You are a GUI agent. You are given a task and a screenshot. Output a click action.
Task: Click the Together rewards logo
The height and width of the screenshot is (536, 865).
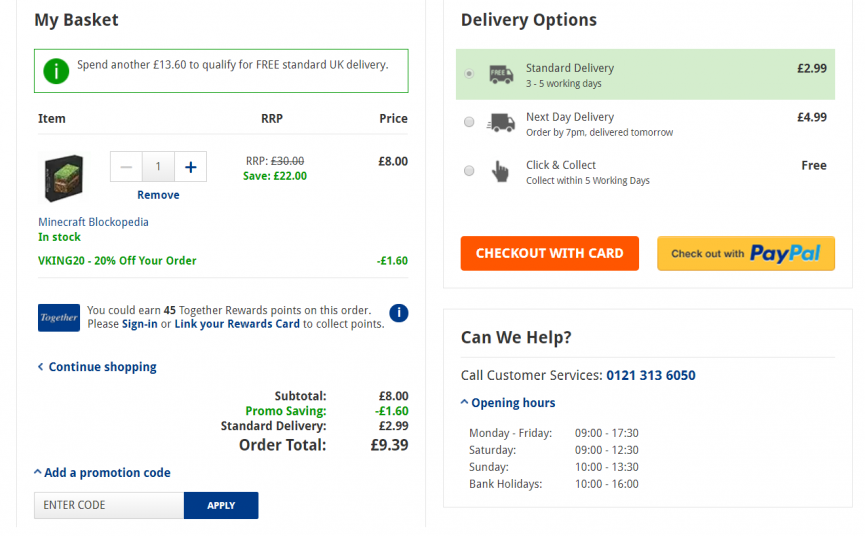click(x=58, y=318)
